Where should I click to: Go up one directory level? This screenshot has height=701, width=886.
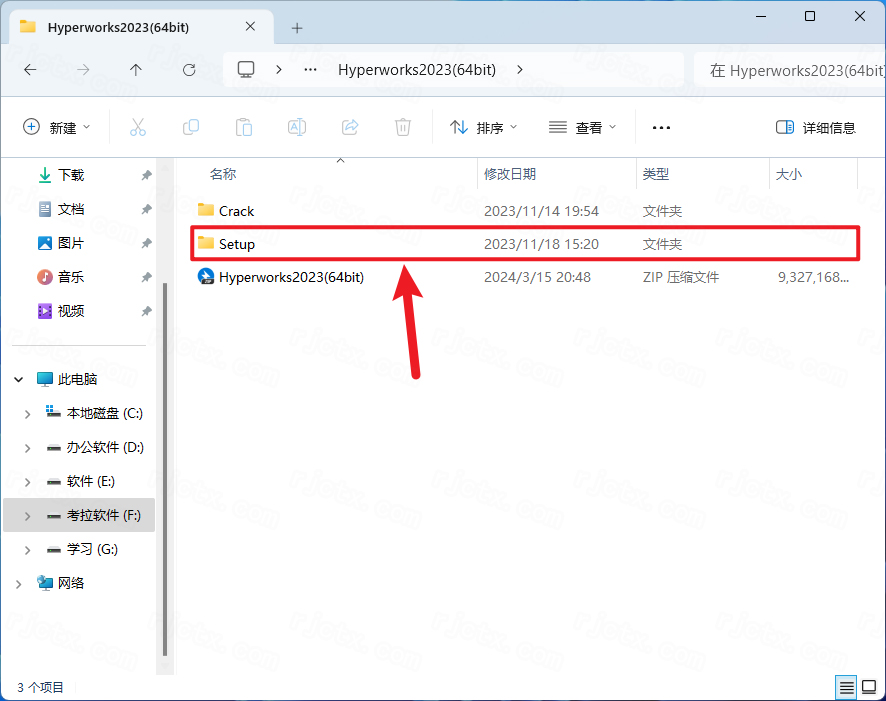click(x=136, y=70)
